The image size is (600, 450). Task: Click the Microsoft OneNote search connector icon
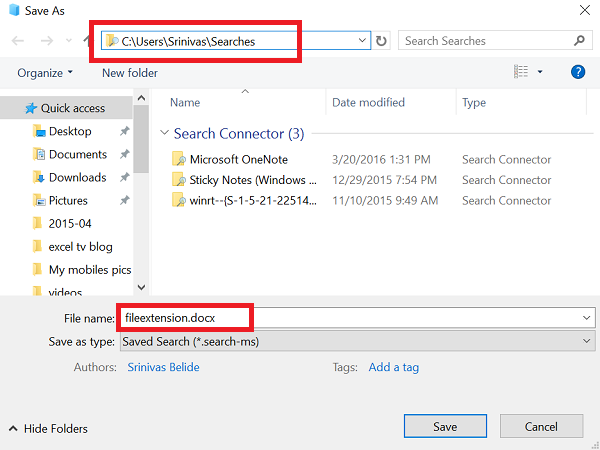click(179, 159)
